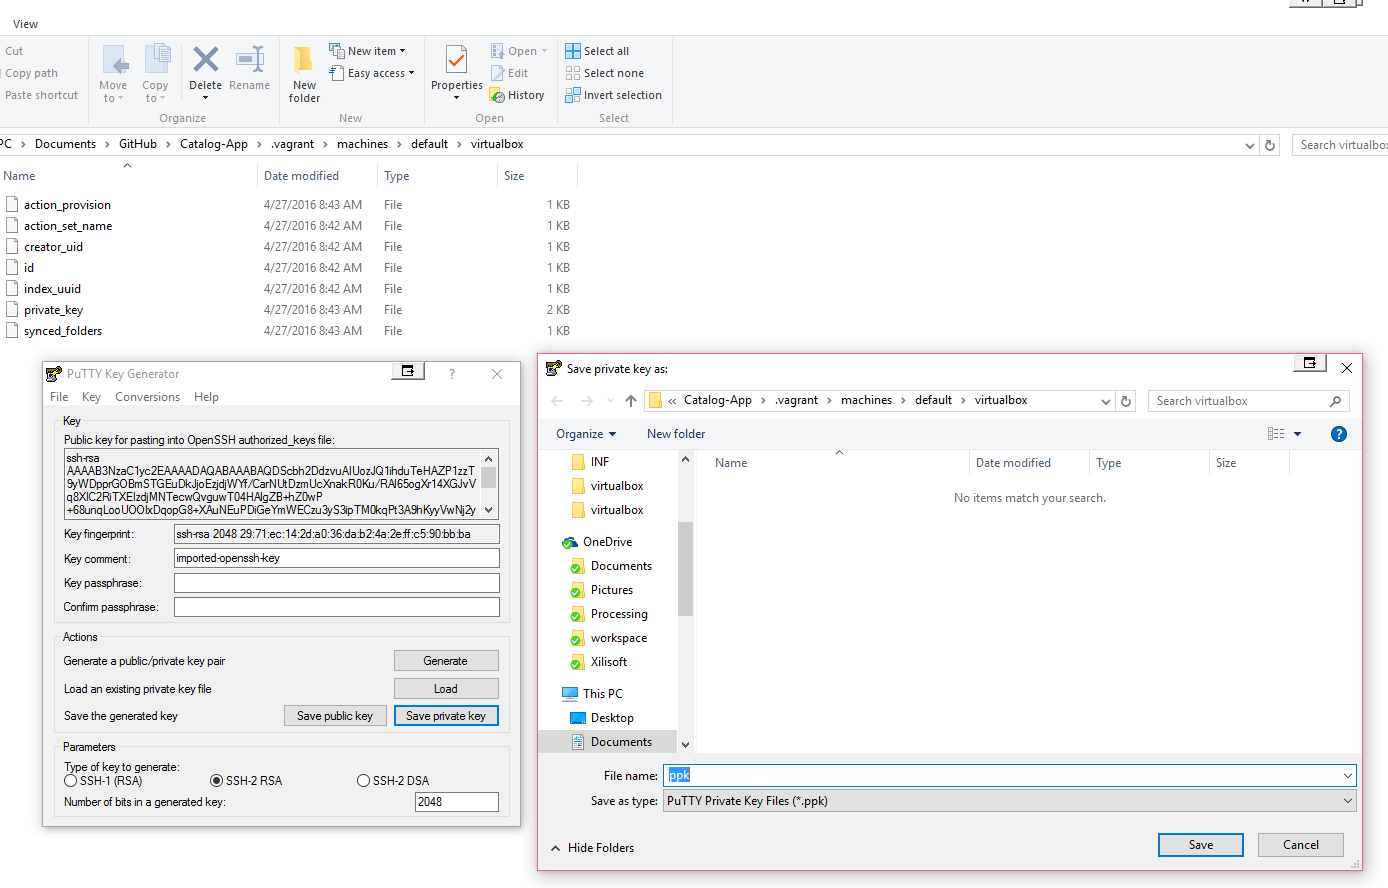Open the Properties icon in ribbon
1388x888 pixels.
(x=456, y=60)
